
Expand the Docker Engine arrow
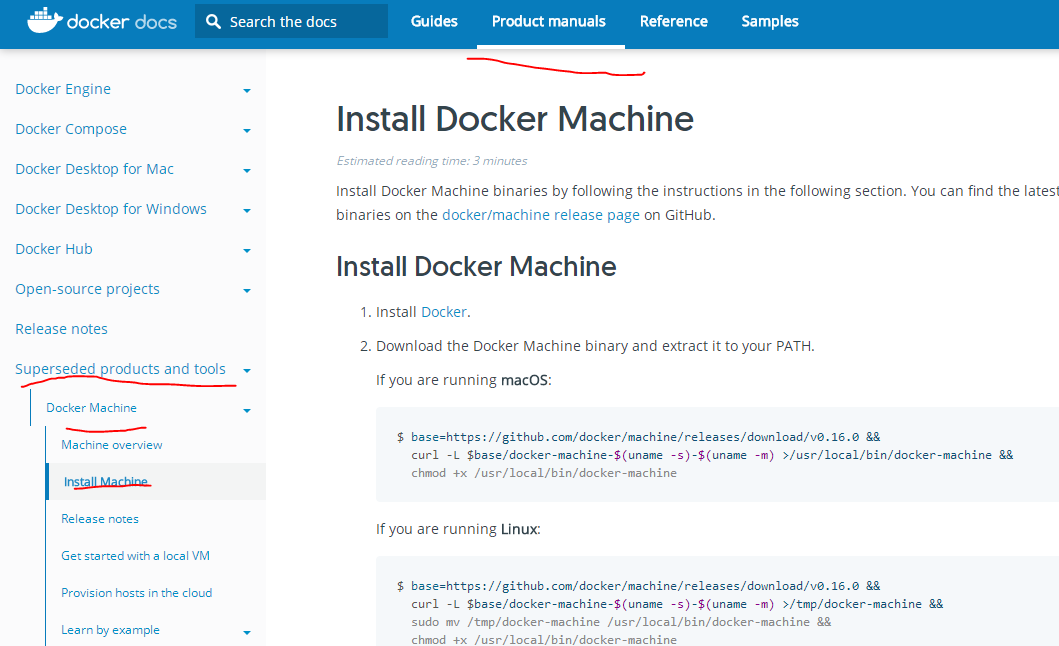click(247, 91)
